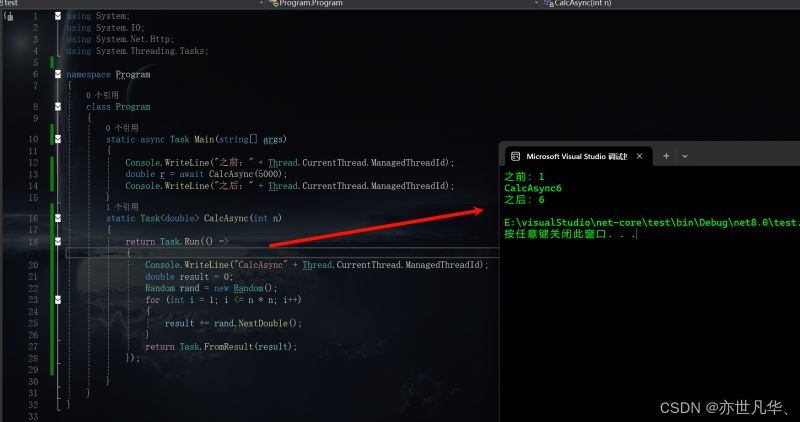Open the console tab list dropdown chevron
The image size is (800, 422).
click(x=685, y=156)
